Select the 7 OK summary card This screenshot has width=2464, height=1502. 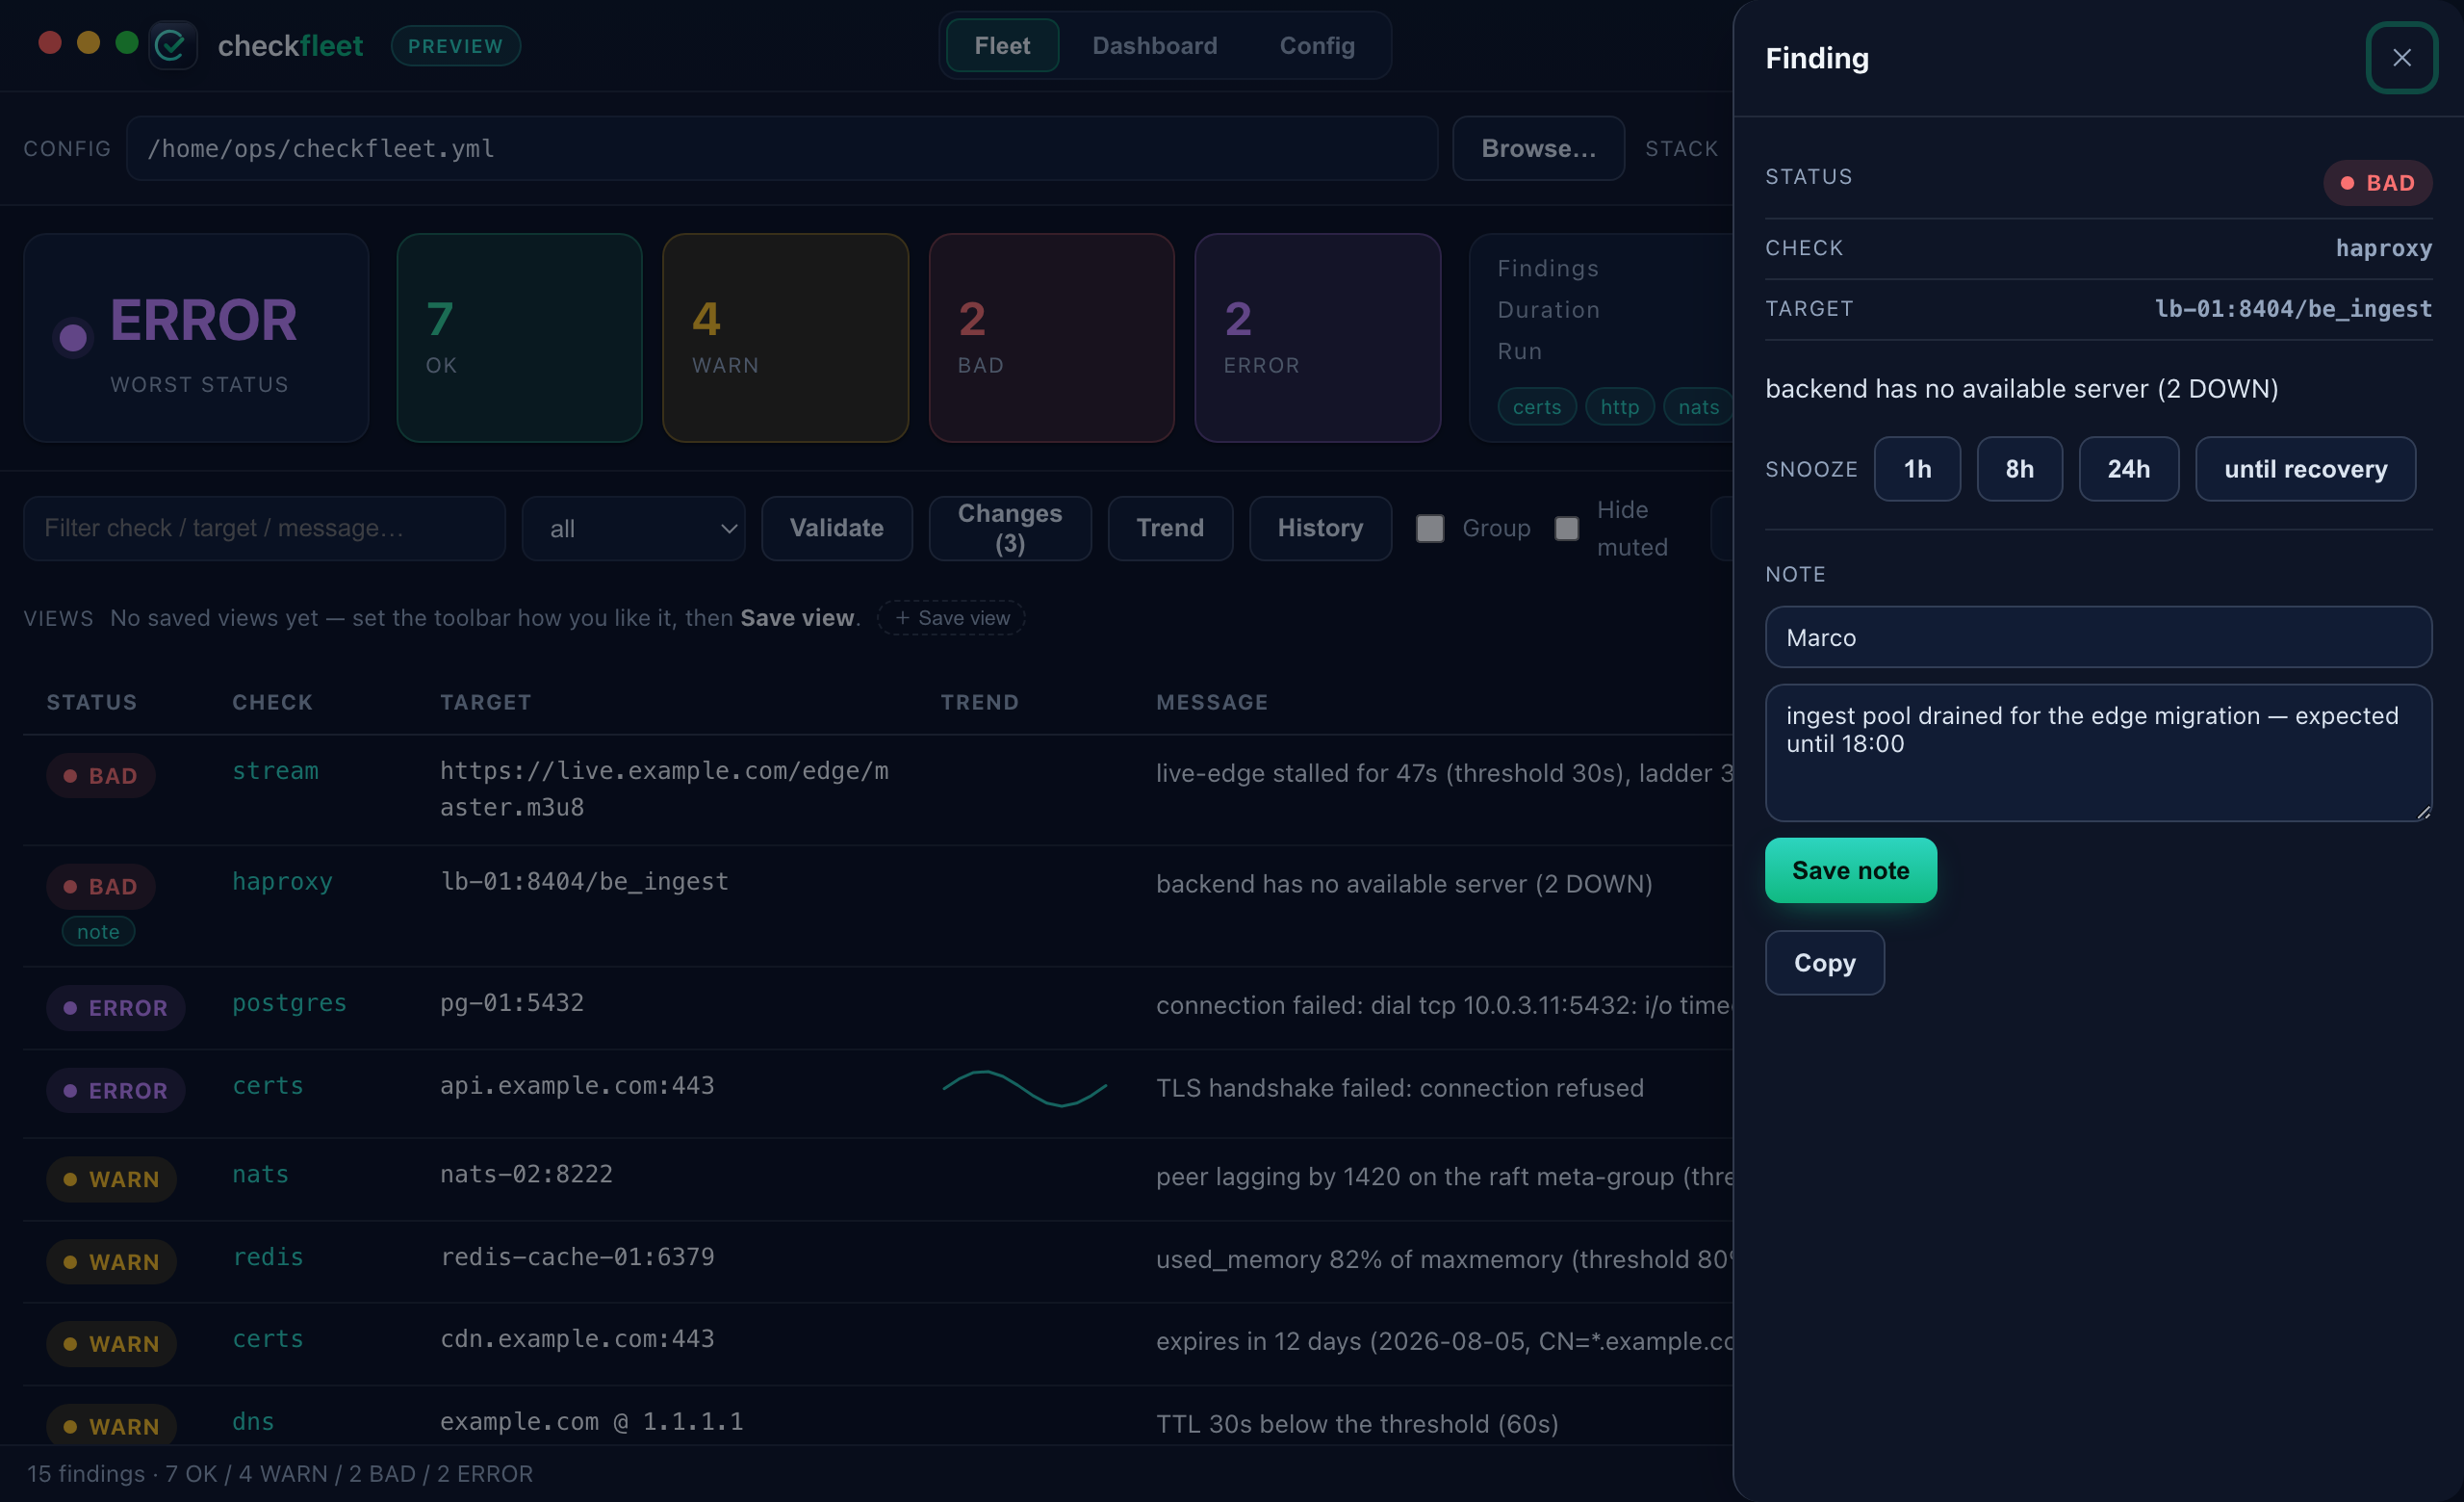519,338
